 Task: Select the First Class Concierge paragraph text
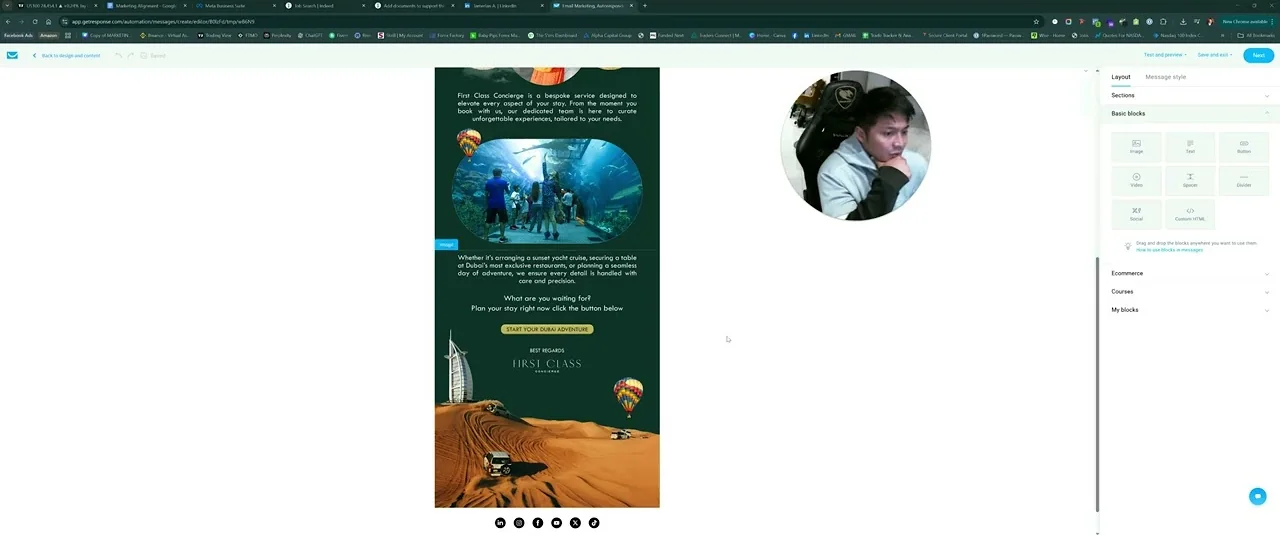point(547,107)
